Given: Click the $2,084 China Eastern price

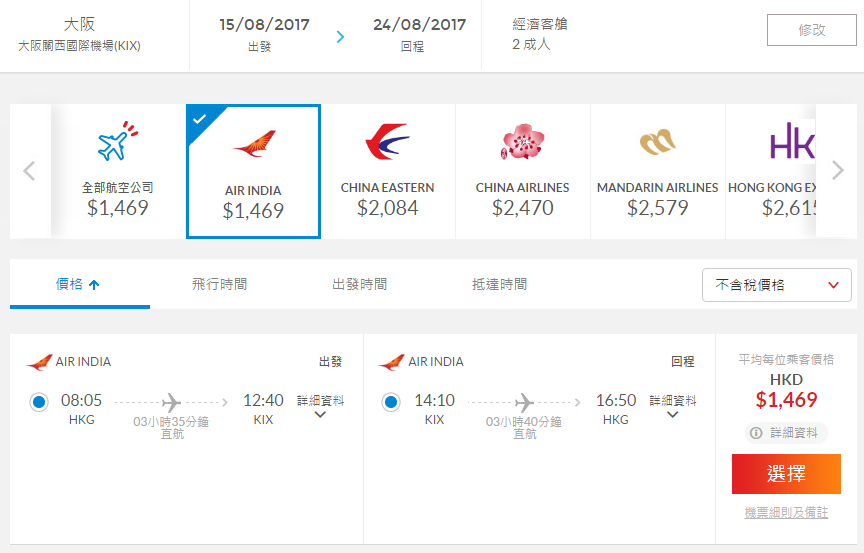Looking at the screenshot, I should pos(387,208).
